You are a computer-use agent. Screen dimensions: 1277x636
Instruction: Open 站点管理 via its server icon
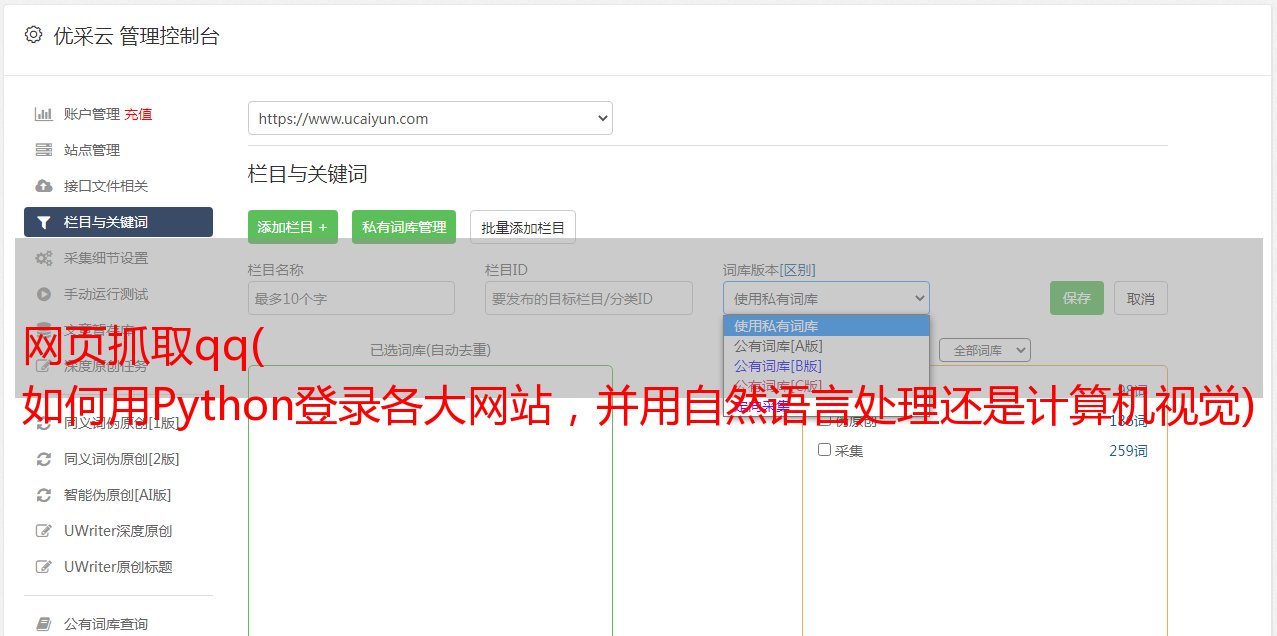pyautogui.click(x=43, y=150)
